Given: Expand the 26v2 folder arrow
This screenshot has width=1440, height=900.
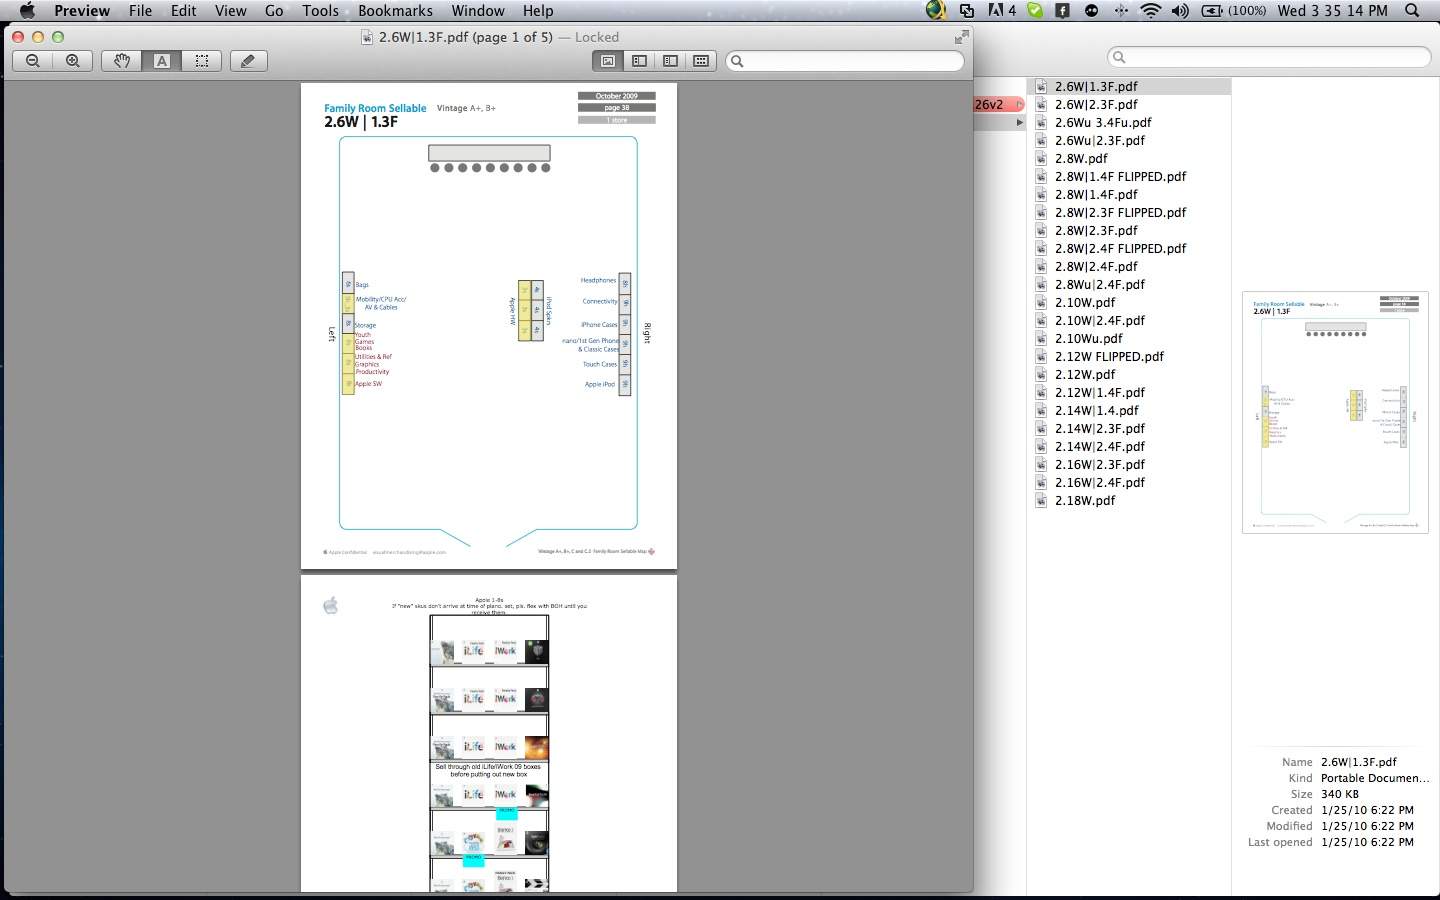Looking at the screenshot, I should click(x=1019, y=104).
